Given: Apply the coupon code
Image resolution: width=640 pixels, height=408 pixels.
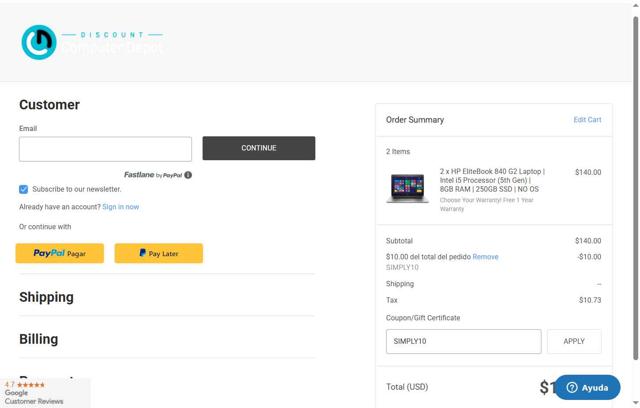Looking at the screenshot, I should [x=574, y=341].
